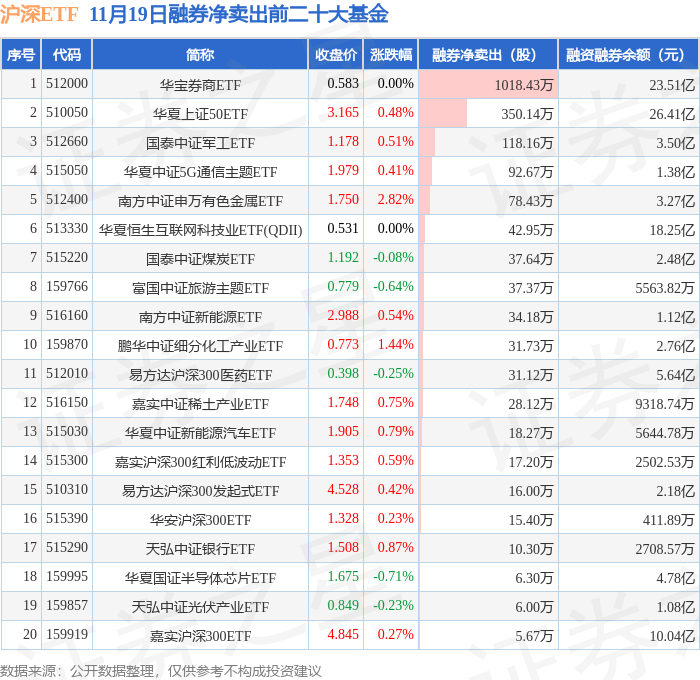Select the 华宝券商ETF name cell

(x=200, y=85)
